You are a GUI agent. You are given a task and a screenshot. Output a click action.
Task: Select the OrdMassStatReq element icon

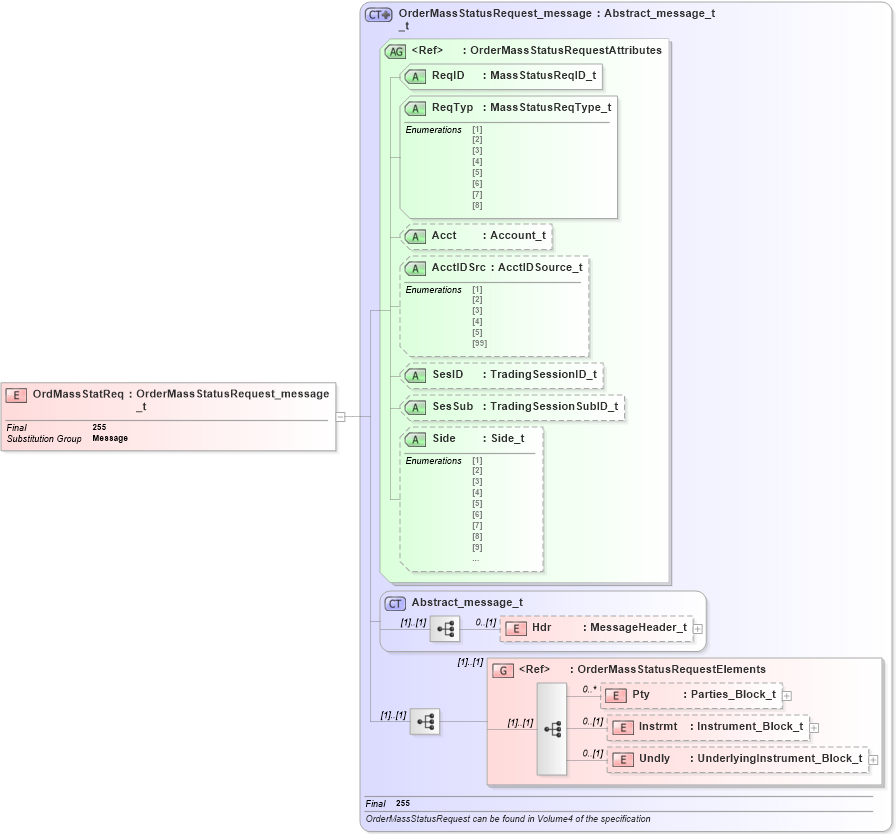[14, 394]
